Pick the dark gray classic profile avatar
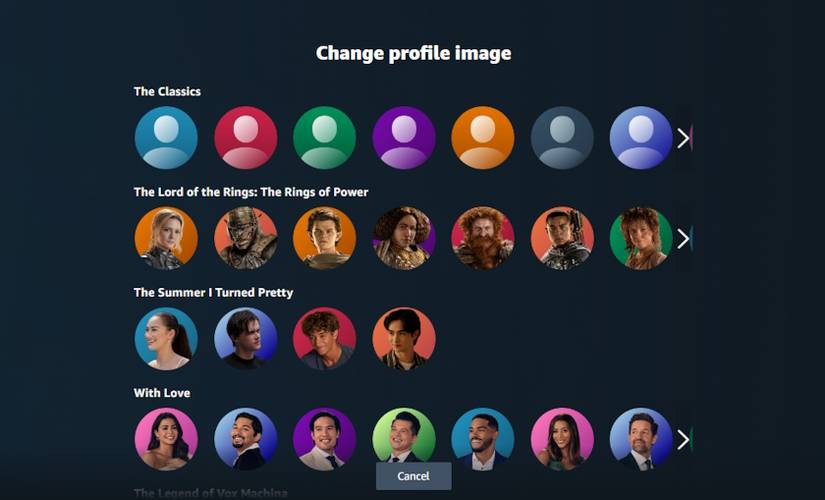Viewport: 825px width, 500px height. [x=562, y=138]
